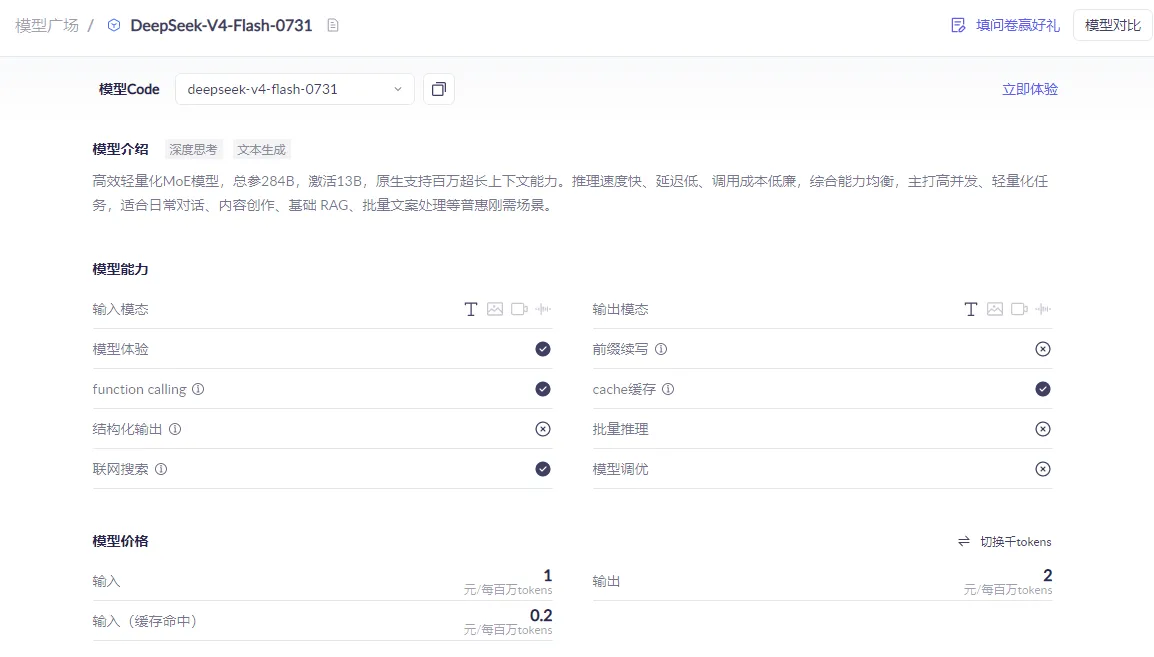Click the DeepSeek-V4-Flash-0731 page title
The image size is (1154, 657).
tap(222, 26)
